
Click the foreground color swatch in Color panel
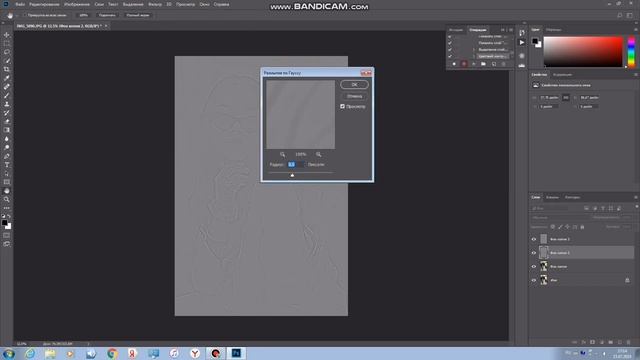pos(535,41)
